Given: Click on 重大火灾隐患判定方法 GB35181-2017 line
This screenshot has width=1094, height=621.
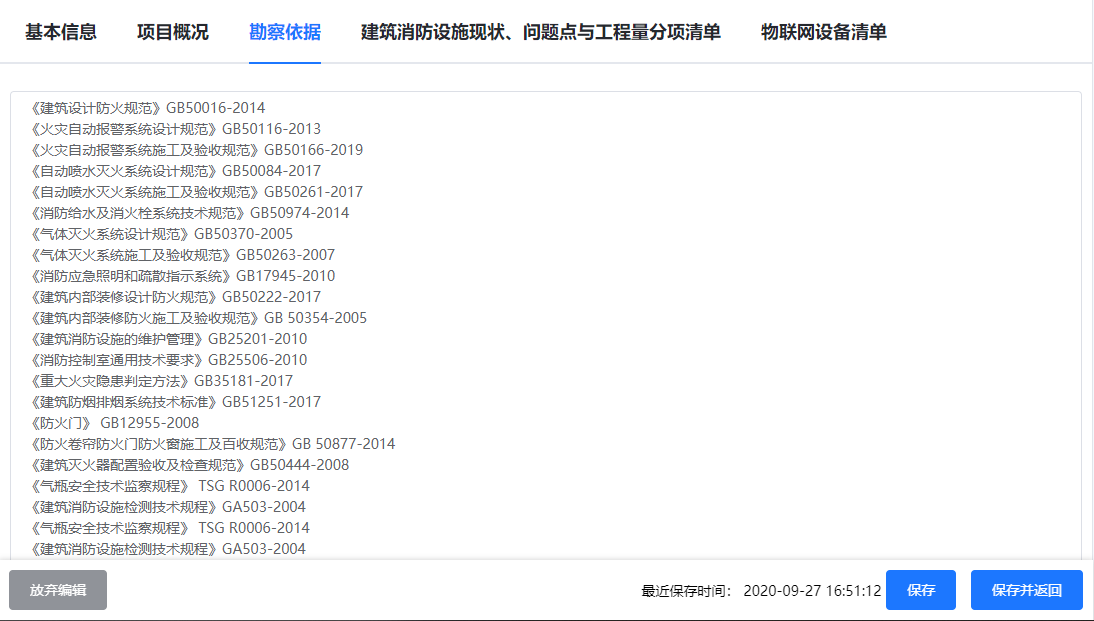Looking at the screenshot, I should pyautogui.click(x=162, y=381).
